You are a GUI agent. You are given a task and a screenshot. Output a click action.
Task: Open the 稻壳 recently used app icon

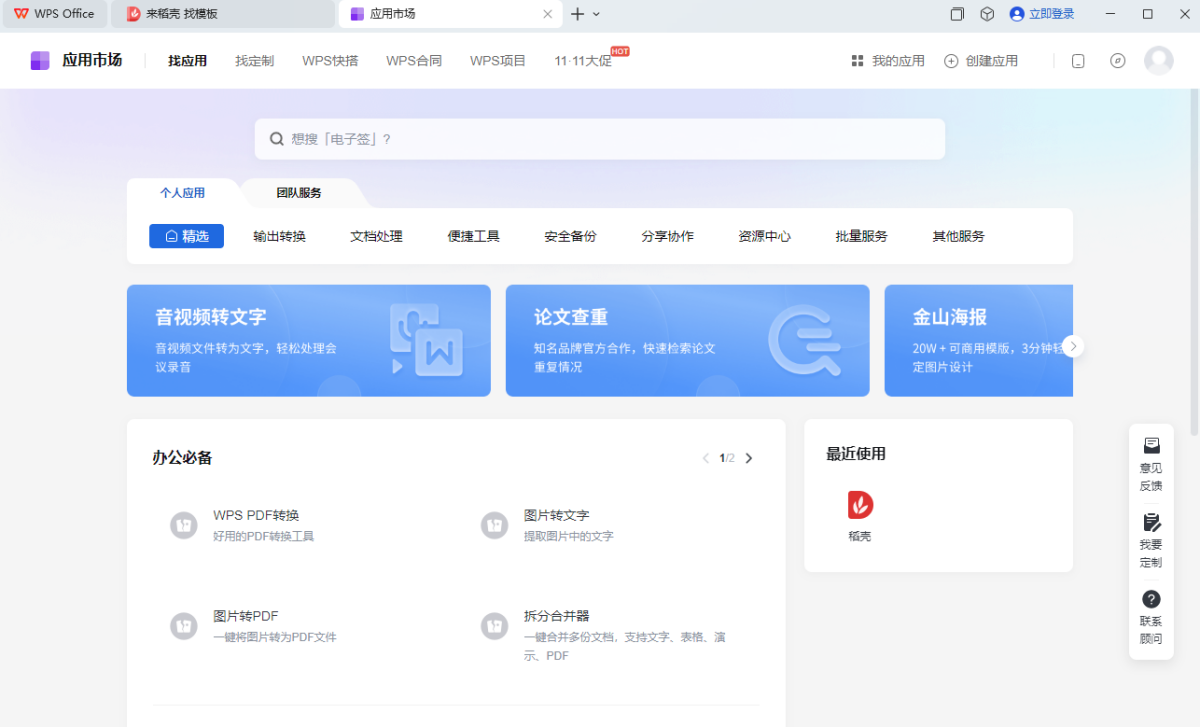pos(860,505)
